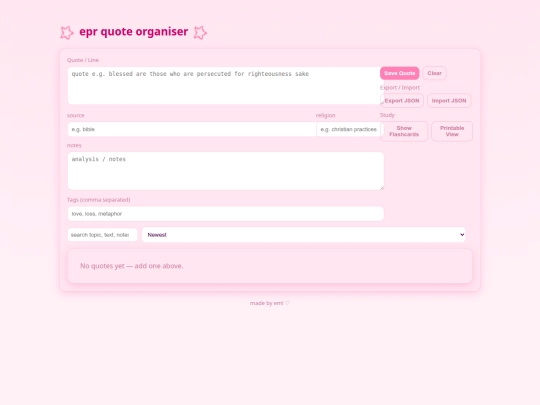The width and height of the screenshot is (540, 405).
Task: Click the 'No quotes yet — add one above.' message
Action: (132, 266)
